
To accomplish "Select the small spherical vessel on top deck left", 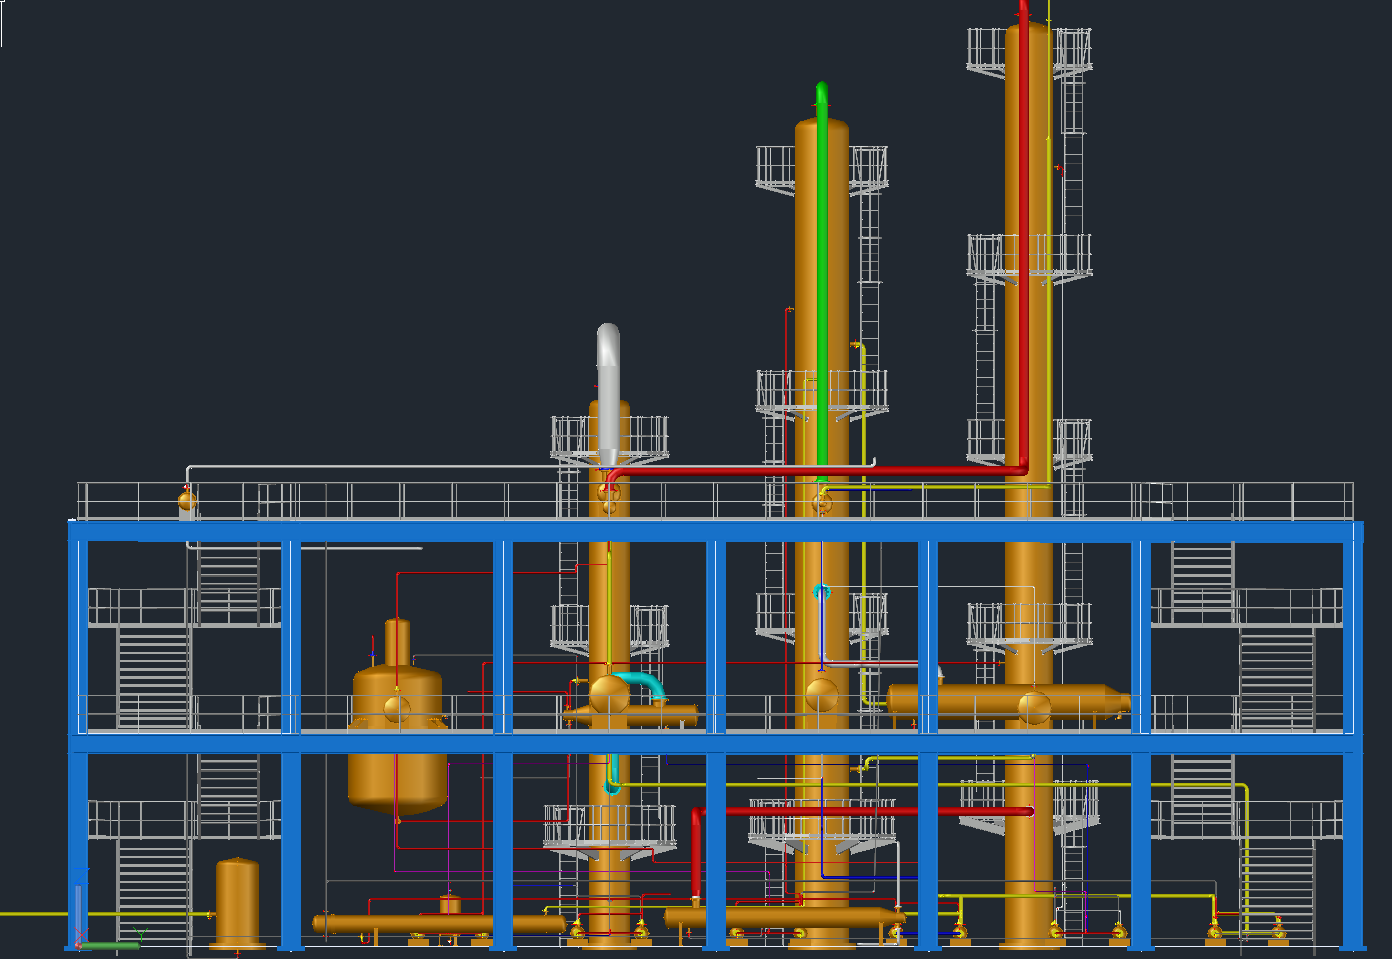I will pyautogui.click(x=187, y=501).
